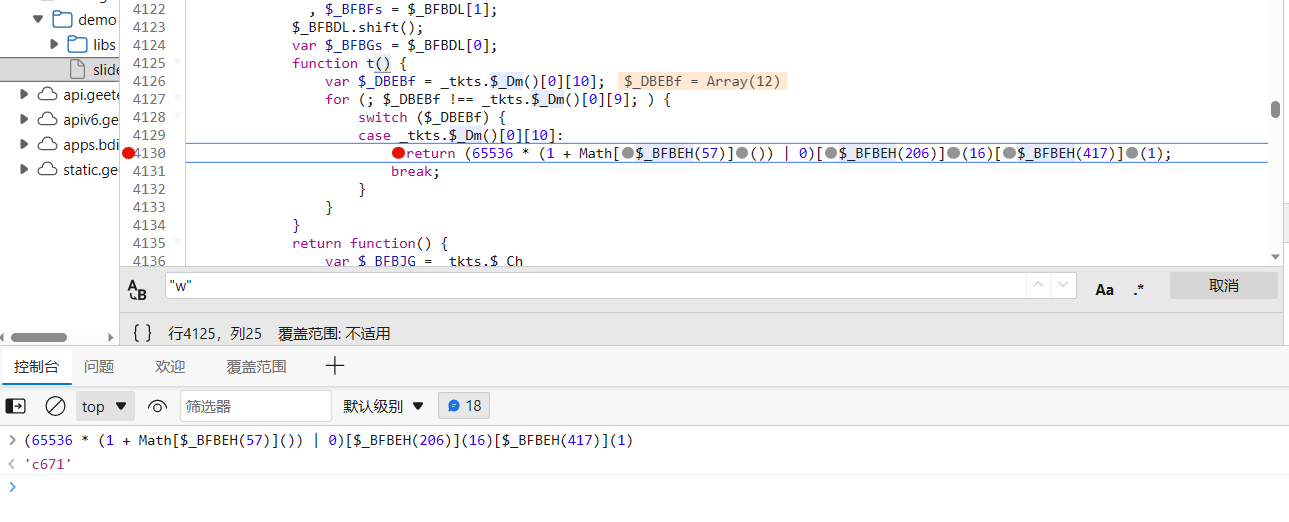Toggle the console sidebar panel icon

[x=16, y=406]
